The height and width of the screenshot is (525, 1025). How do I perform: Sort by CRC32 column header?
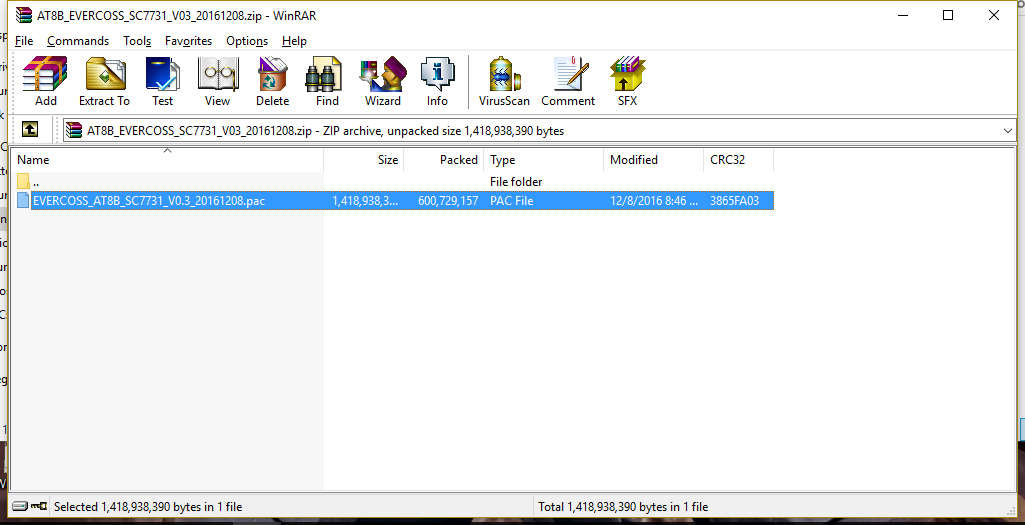(x=739, y=160)
